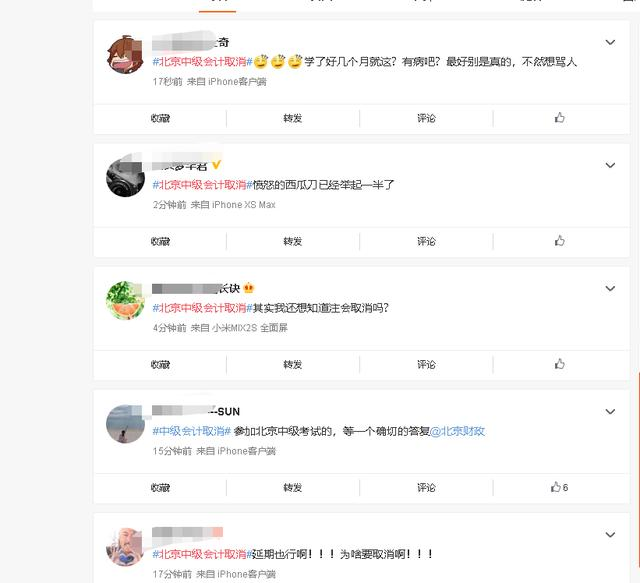Screen dimensions: 640x583
Task: Expand options chevron on the SUN post
Action: [x=610, y=411]
